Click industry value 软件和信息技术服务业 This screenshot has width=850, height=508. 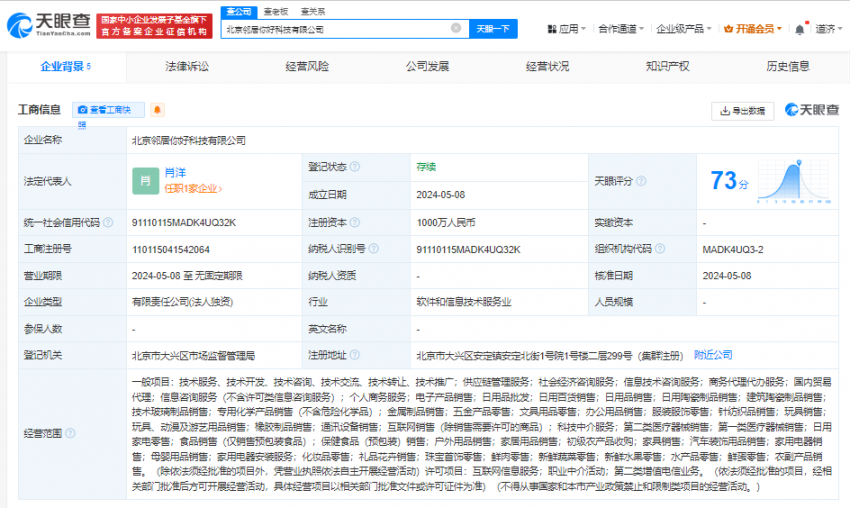coord(464,302)
